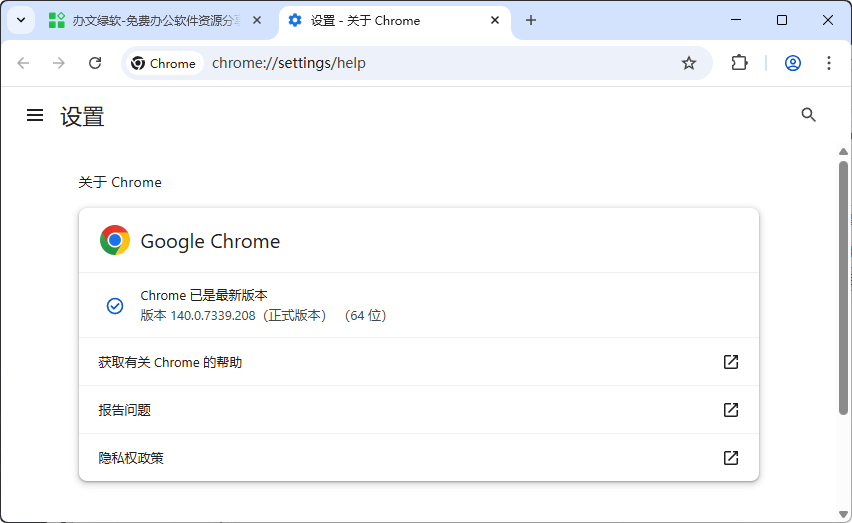
Task: Click the Chrome site info chip
Action: [x=163, y=63]
